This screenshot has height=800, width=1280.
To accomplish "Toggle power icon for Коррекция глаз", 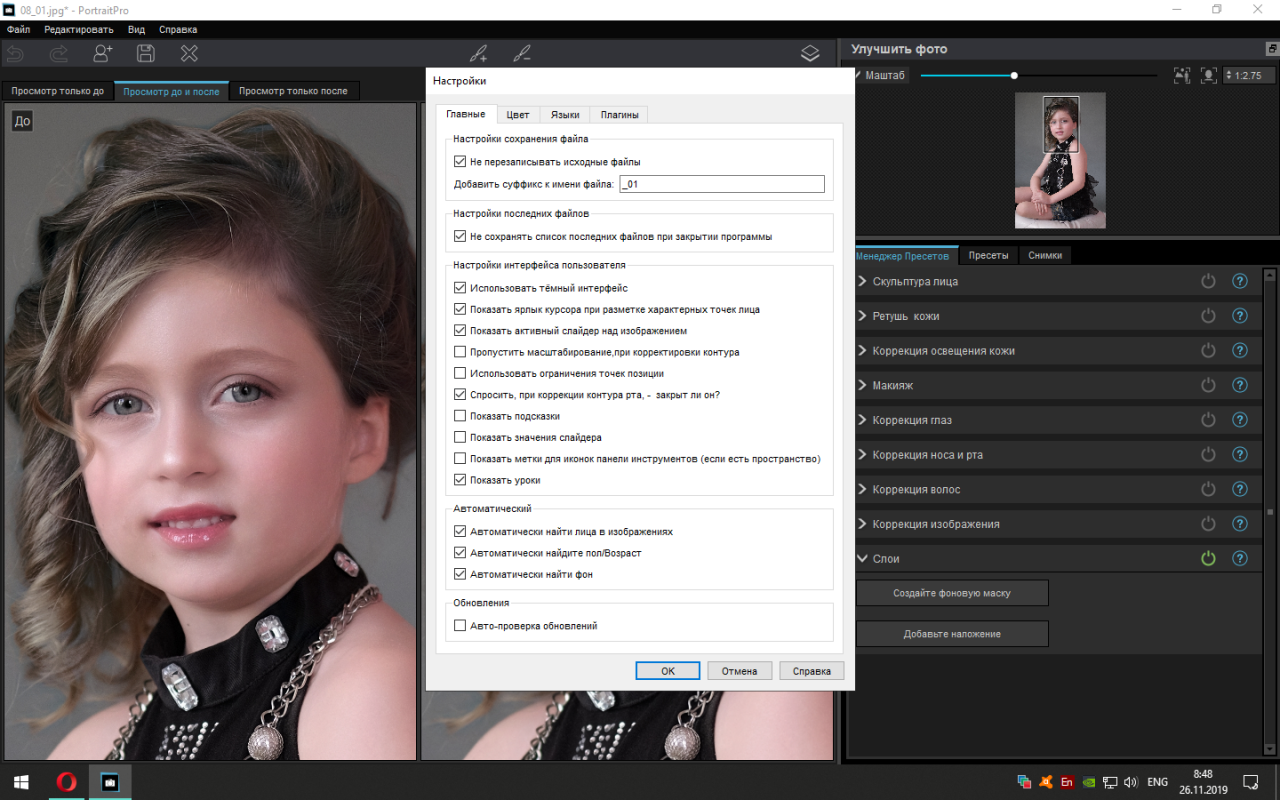I will 1208,420.
